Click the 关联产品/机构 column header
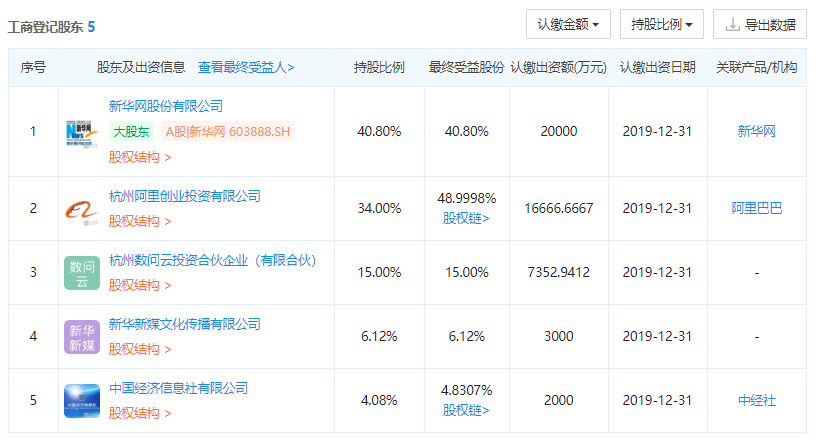821x447 pixels. pyautogui.click(x=757, y=67)
